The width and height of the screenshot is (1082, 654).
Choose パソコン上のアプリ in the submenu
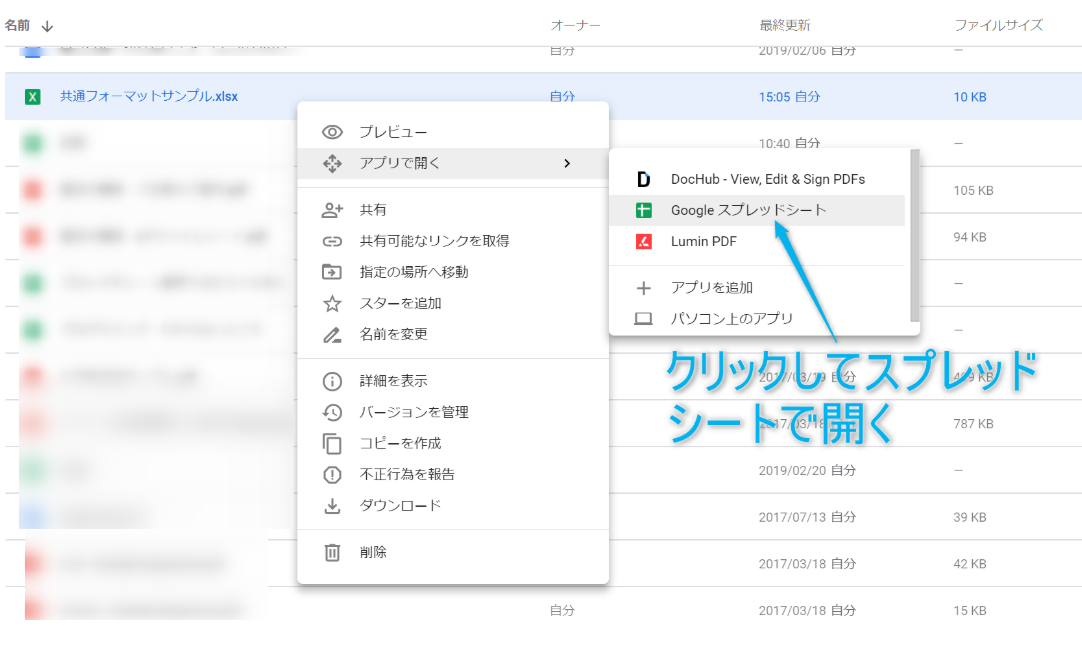pyautogui.click(x=759, y=319)
